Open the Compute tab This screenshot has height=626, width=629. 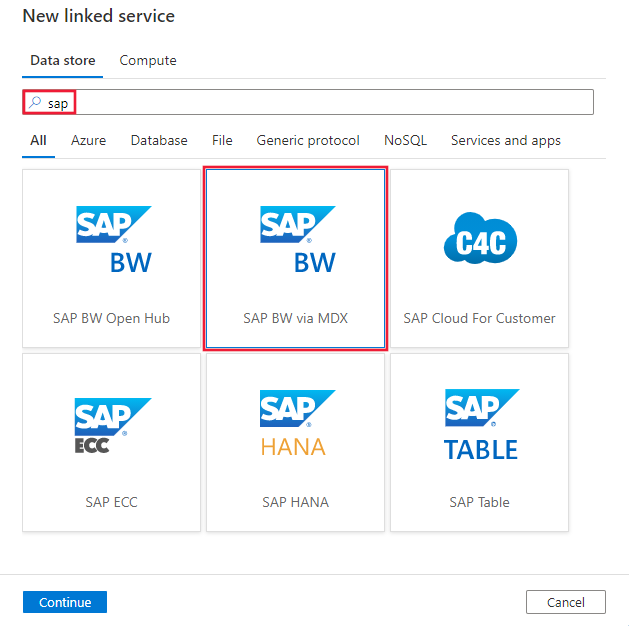(x=148, y=61)
